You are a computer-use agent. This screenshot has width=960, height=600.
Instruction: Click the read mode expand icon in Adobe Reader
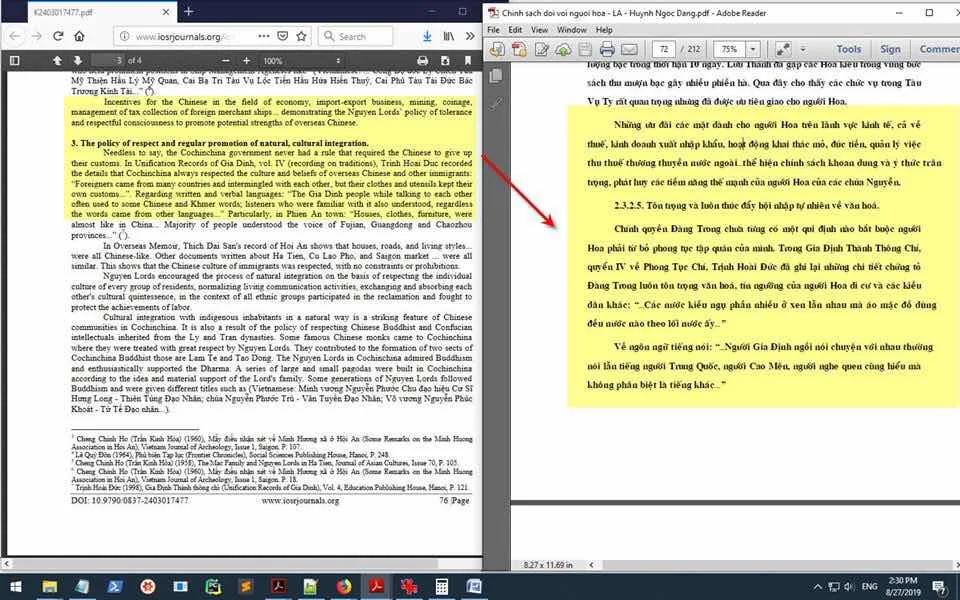point(783,49)
